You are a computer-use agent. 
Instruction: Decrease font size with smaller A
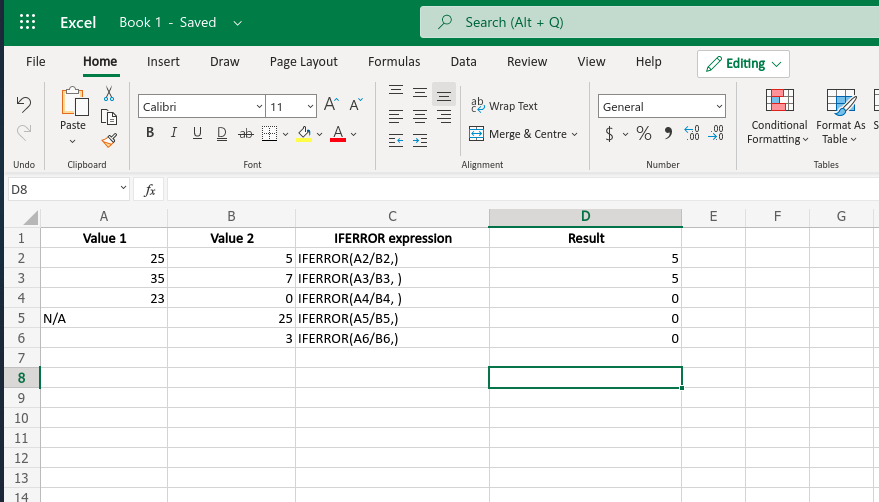coord(356,104)
